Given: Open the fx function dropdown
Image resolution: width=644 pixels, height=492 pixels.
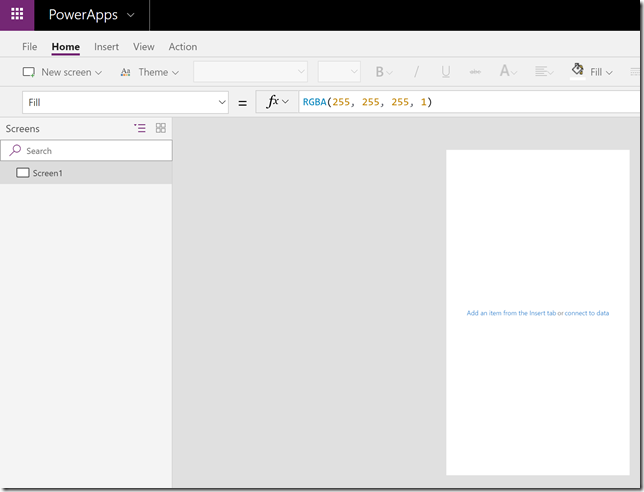Looking at the screenshot, I should pos(277,101).
